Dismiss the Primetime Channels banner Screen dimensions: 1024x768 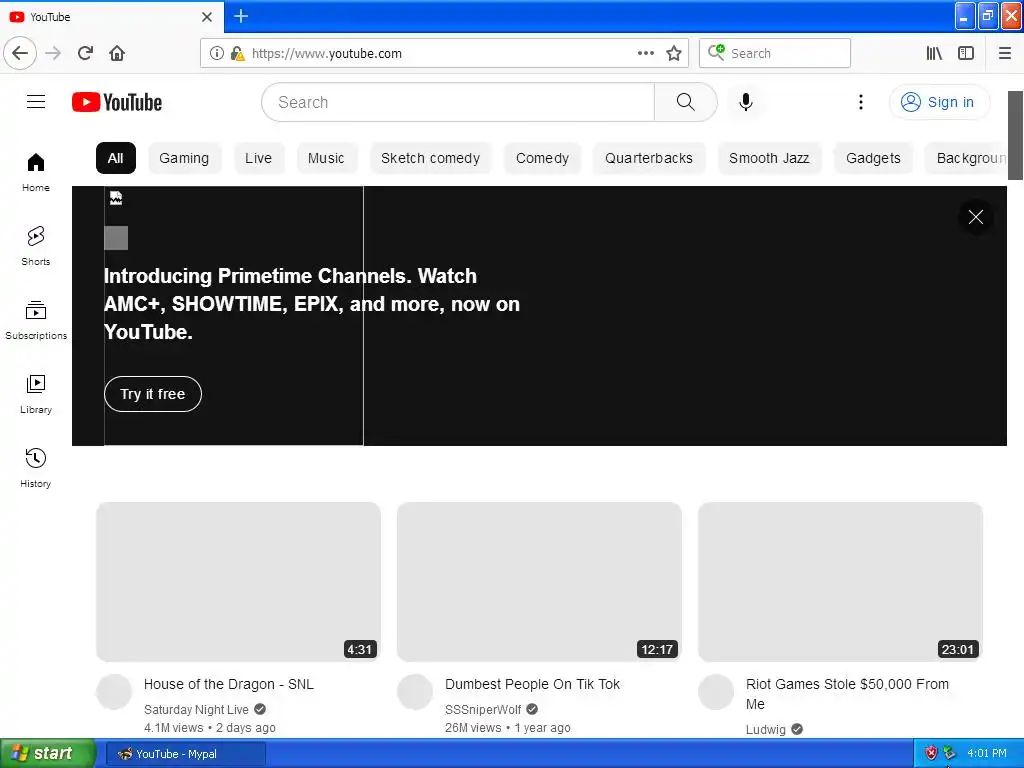pos(976,217)
